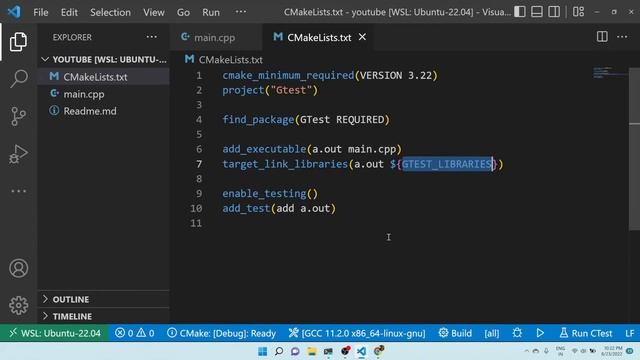Open the Go menu
This screenshot has height=360, width=640.
(x=183, y=12)
